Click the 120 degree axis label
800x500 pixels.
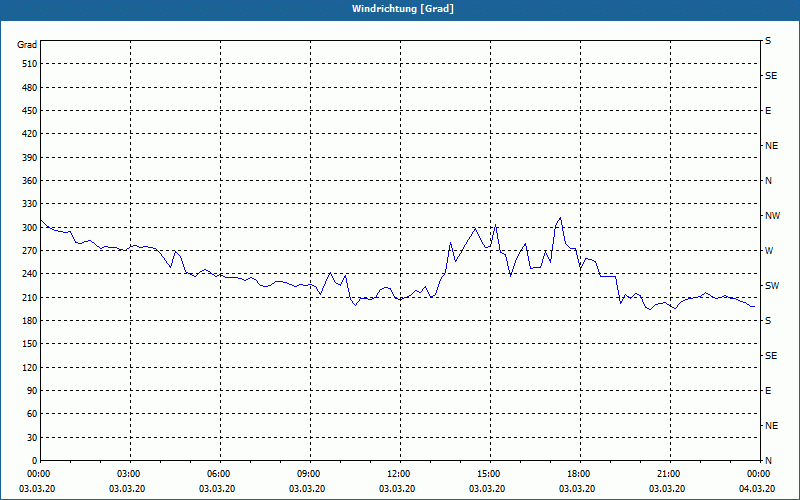30,367
